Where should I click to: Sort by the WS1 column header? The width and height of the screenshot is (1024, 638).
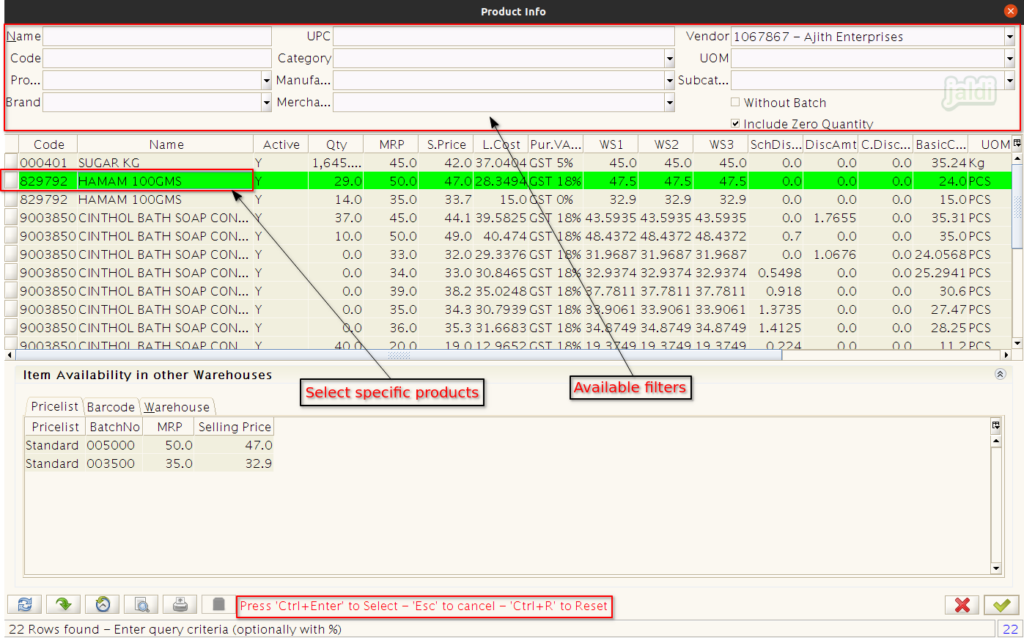611,144
